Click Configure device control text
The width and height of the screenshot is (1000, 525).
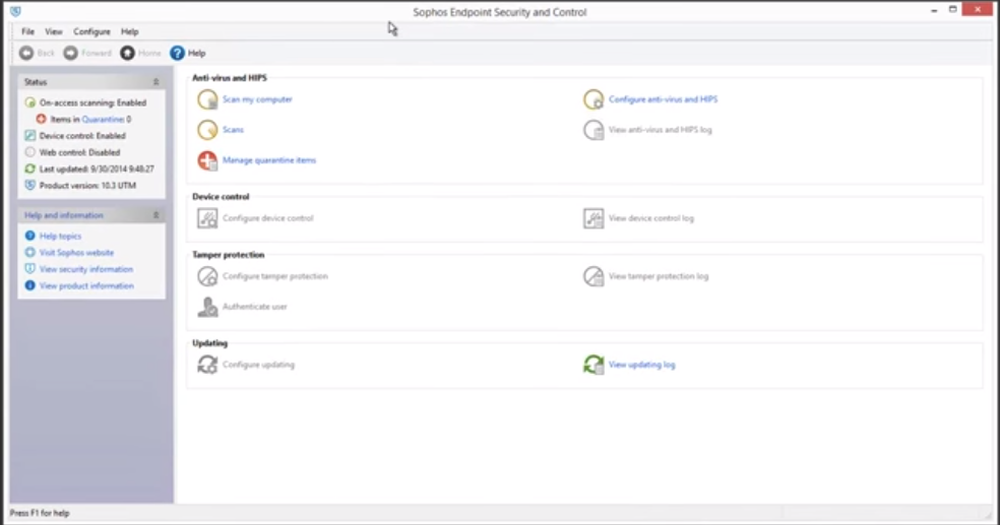tap(268, 218)
